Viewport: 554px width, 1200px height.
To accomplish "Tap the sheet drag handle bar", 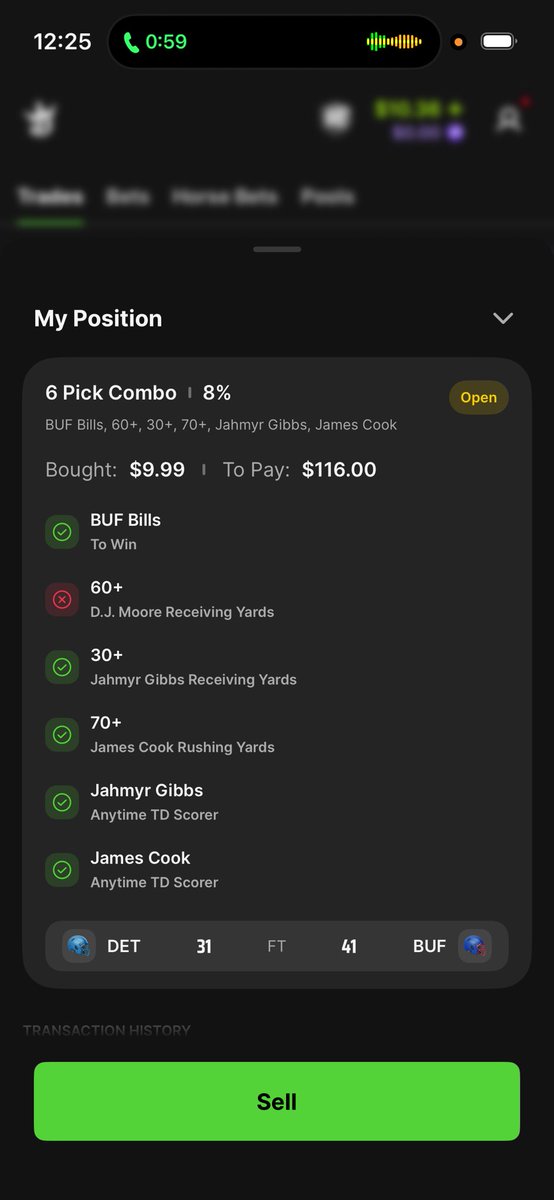I will pyautogui.click(x=277, y=249).
